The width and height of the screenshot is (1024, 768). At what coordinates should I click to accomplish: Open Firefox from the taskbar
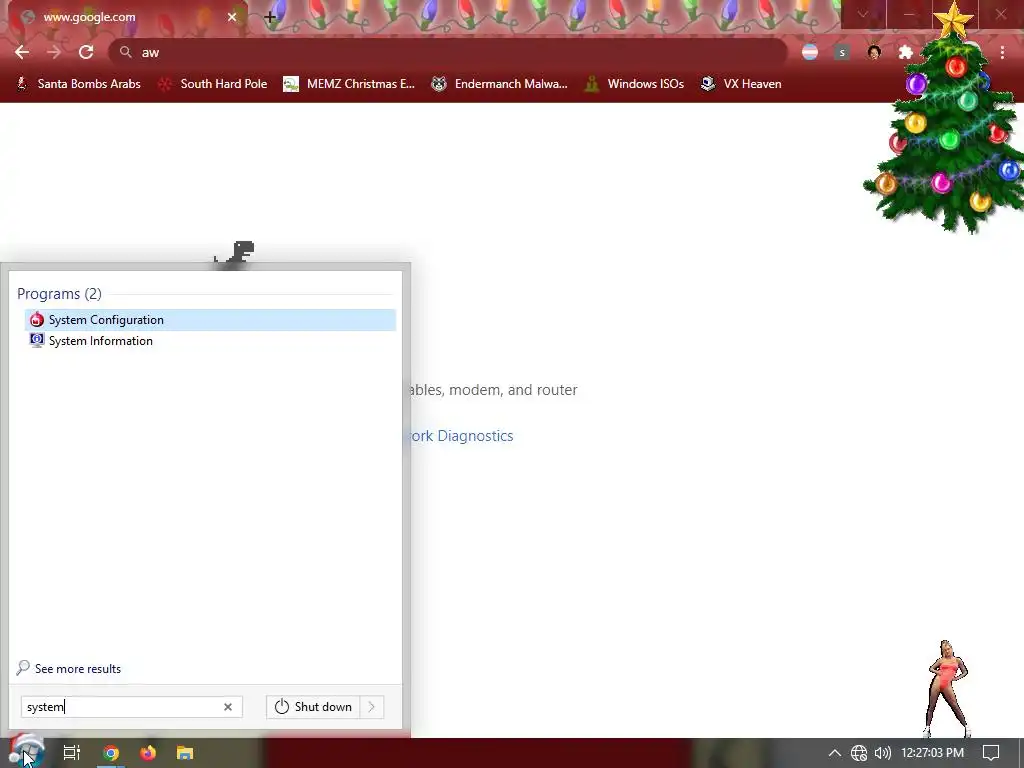pos(148,753)
